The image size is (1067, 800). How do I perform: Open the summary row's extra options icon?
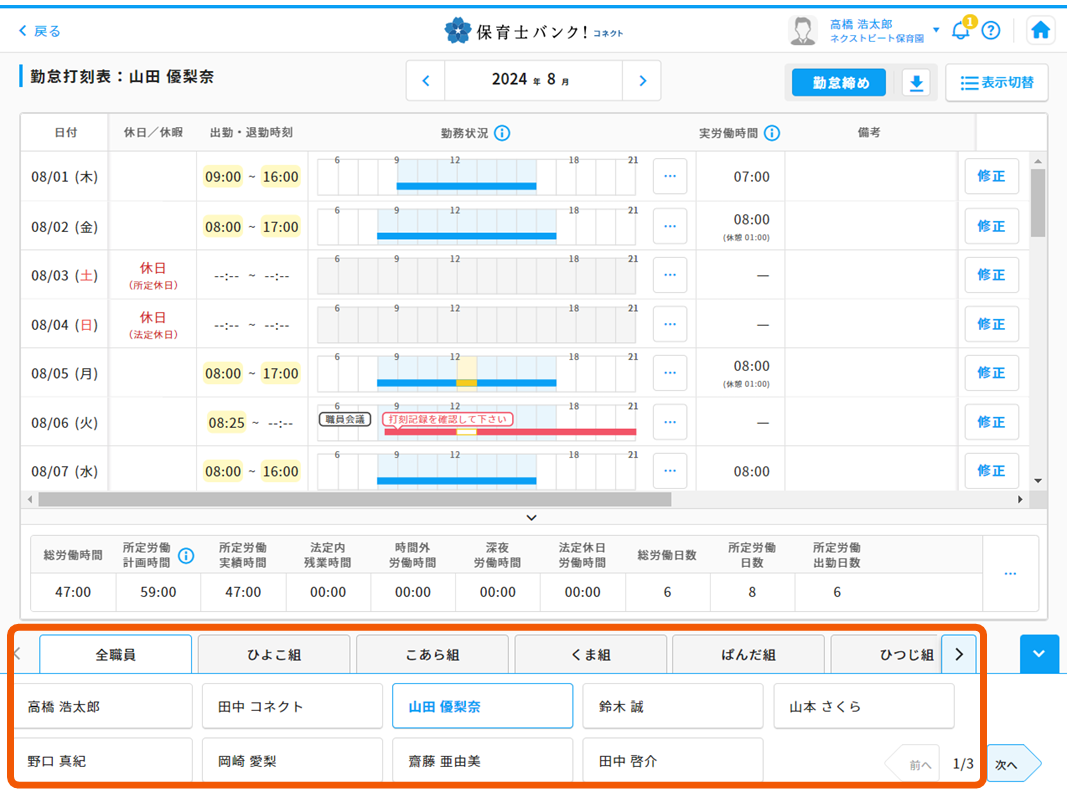click(1009, 573)
